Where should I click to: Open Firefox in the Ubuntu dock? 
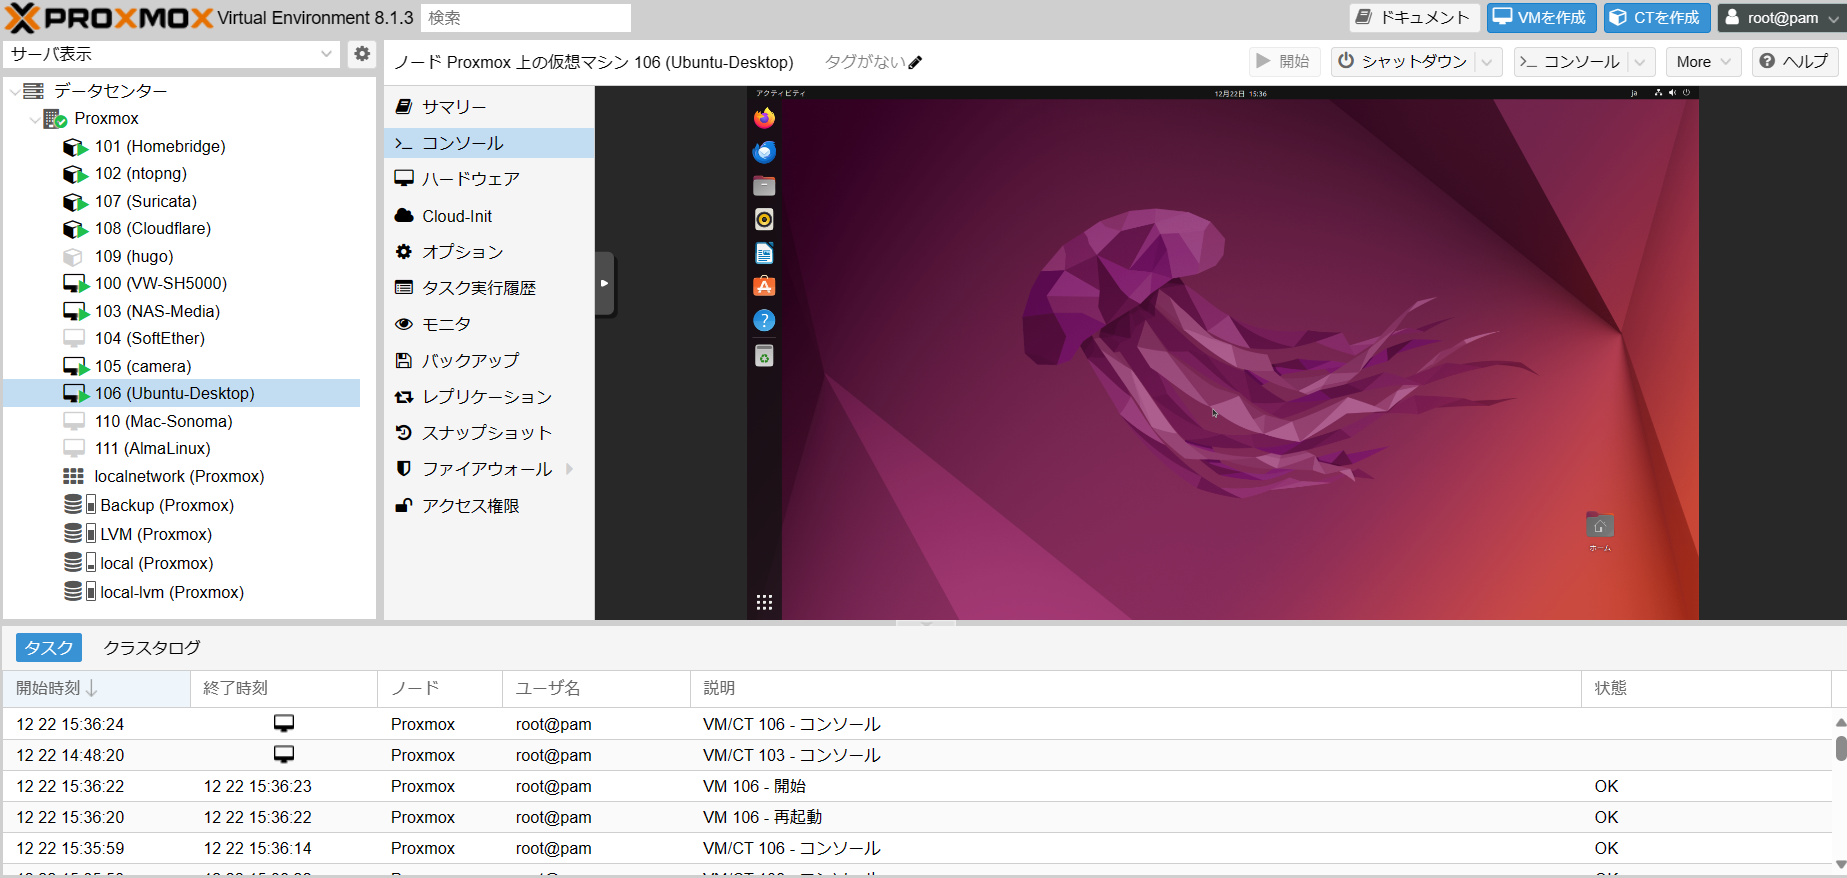click(x=764, y=119)
